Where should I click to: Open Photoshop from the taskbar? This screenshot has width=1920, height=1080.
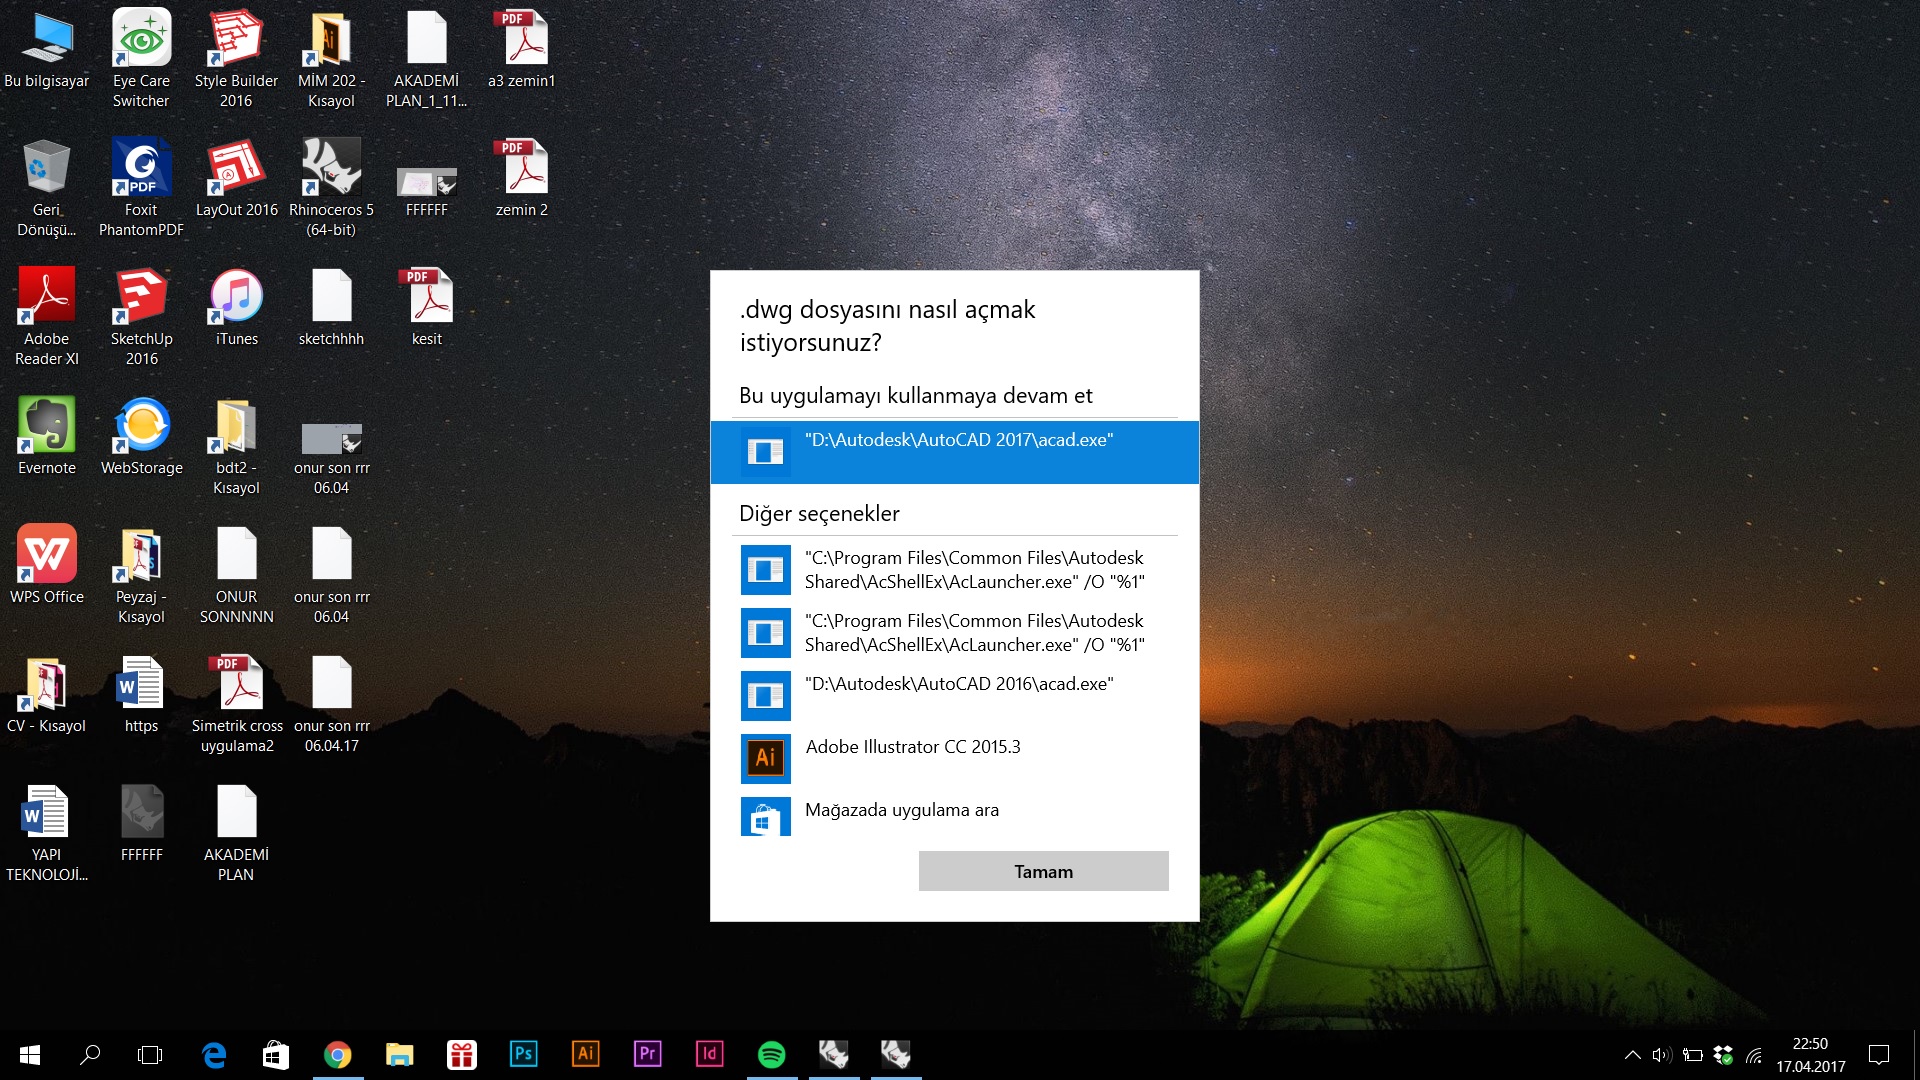[x=524, y=1054]
